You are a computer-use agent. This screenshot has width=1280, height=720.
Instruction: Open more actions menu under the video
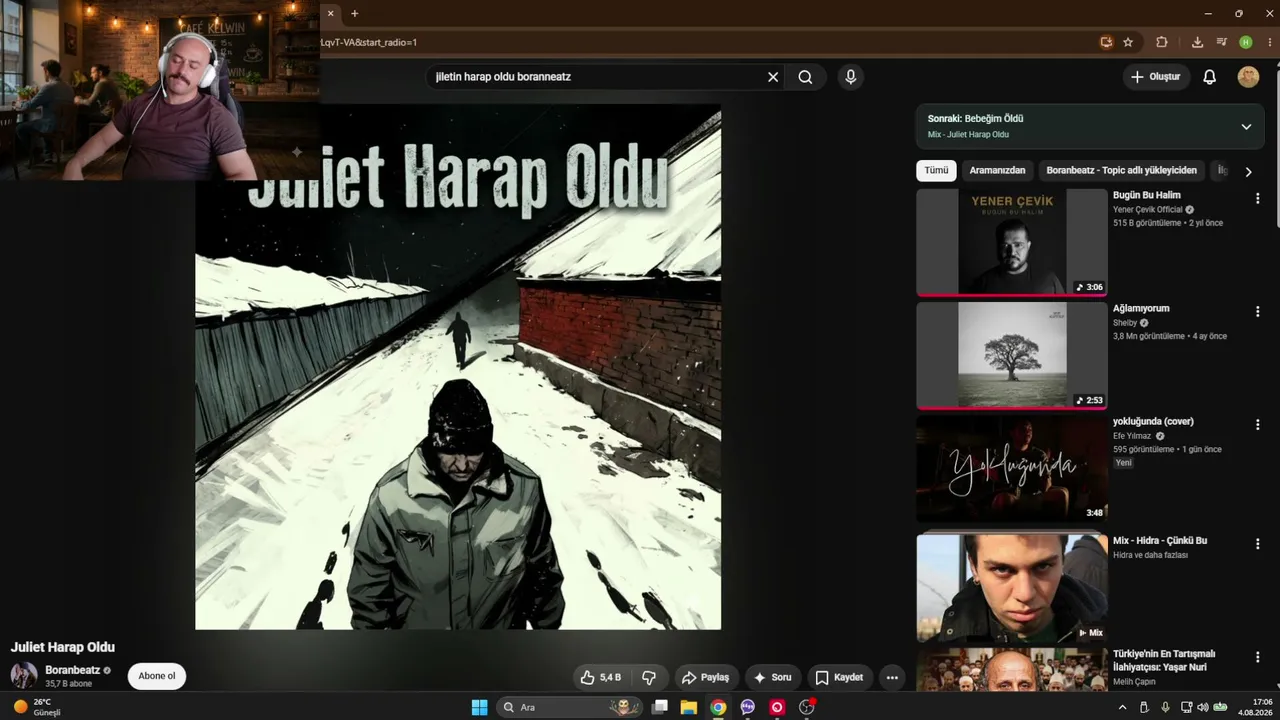point(892,677)
